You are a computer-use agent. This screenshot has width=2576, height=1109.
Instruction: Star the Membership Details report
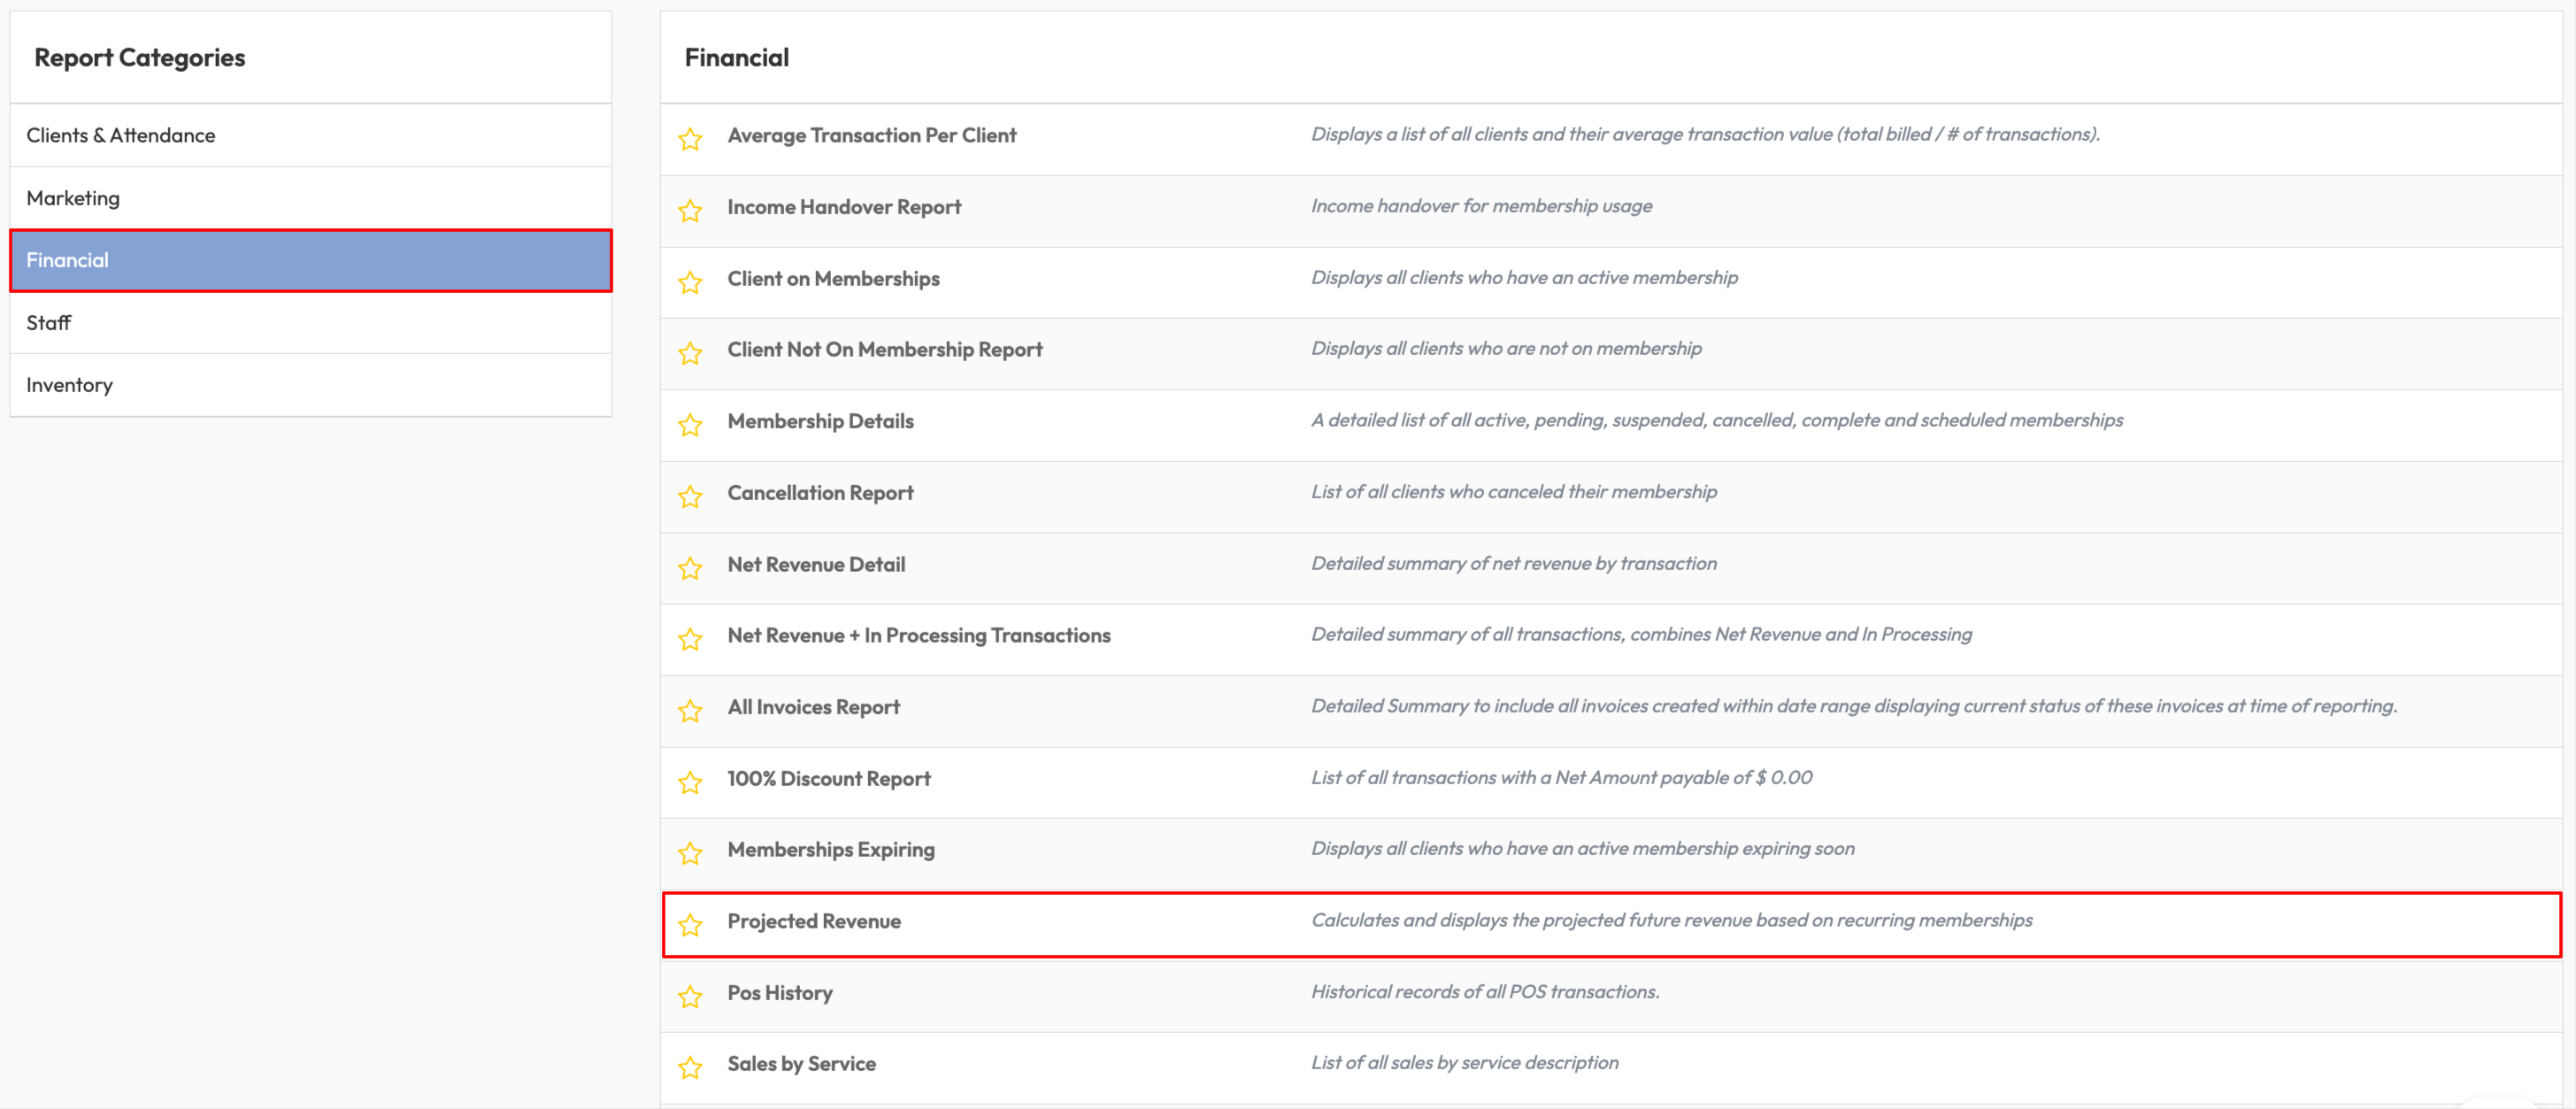[690, 425]
